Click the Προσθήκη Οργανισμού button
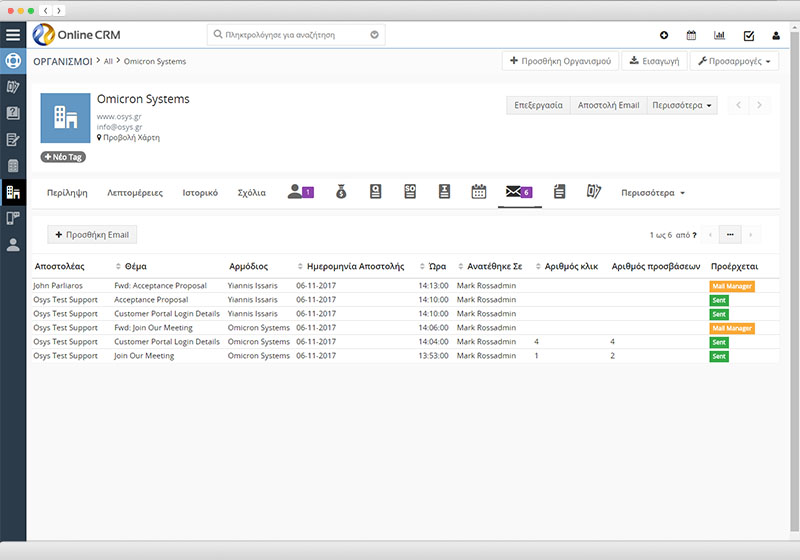 pyautogui.click(x=560, y=61)
